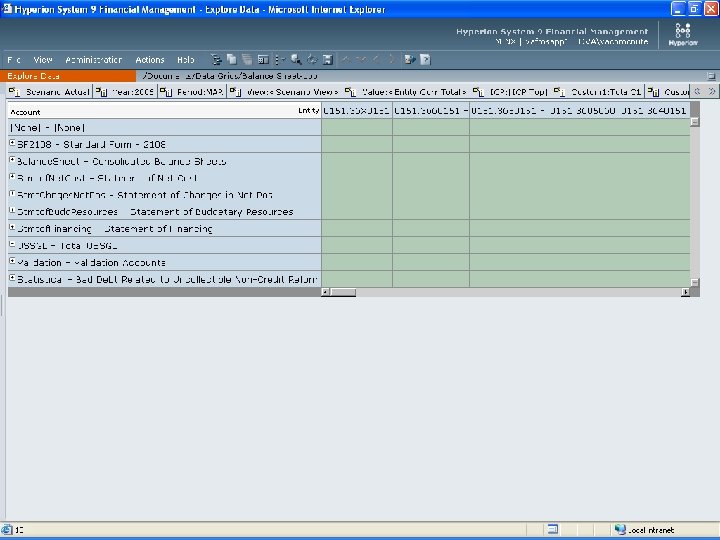Screen dimensions: 720x540
Task: Click the horizontal scrollbar left arrow
Action: 325,292
